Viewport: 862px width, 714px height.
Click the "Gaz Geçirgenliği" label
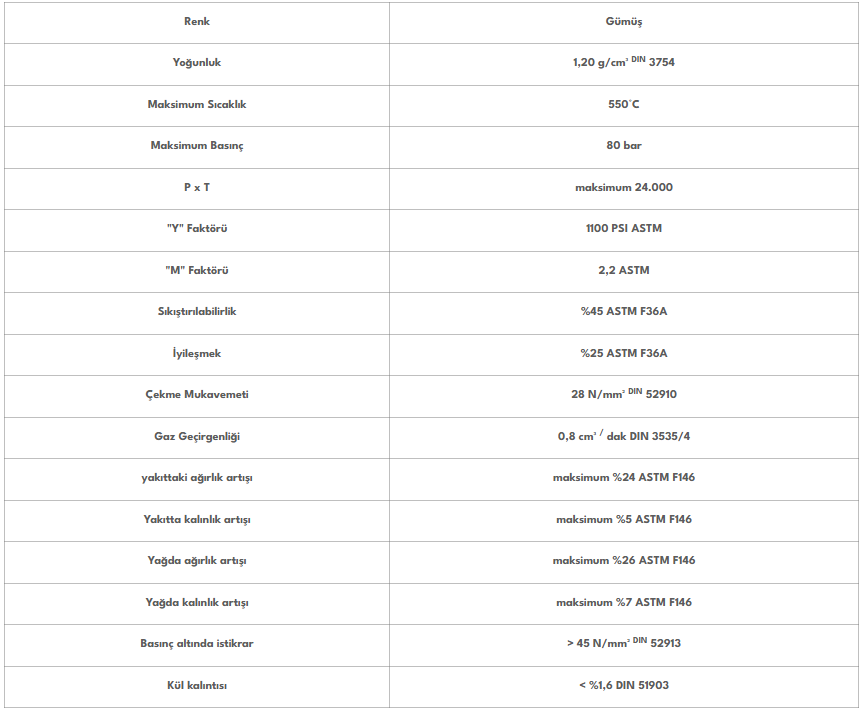197,436
